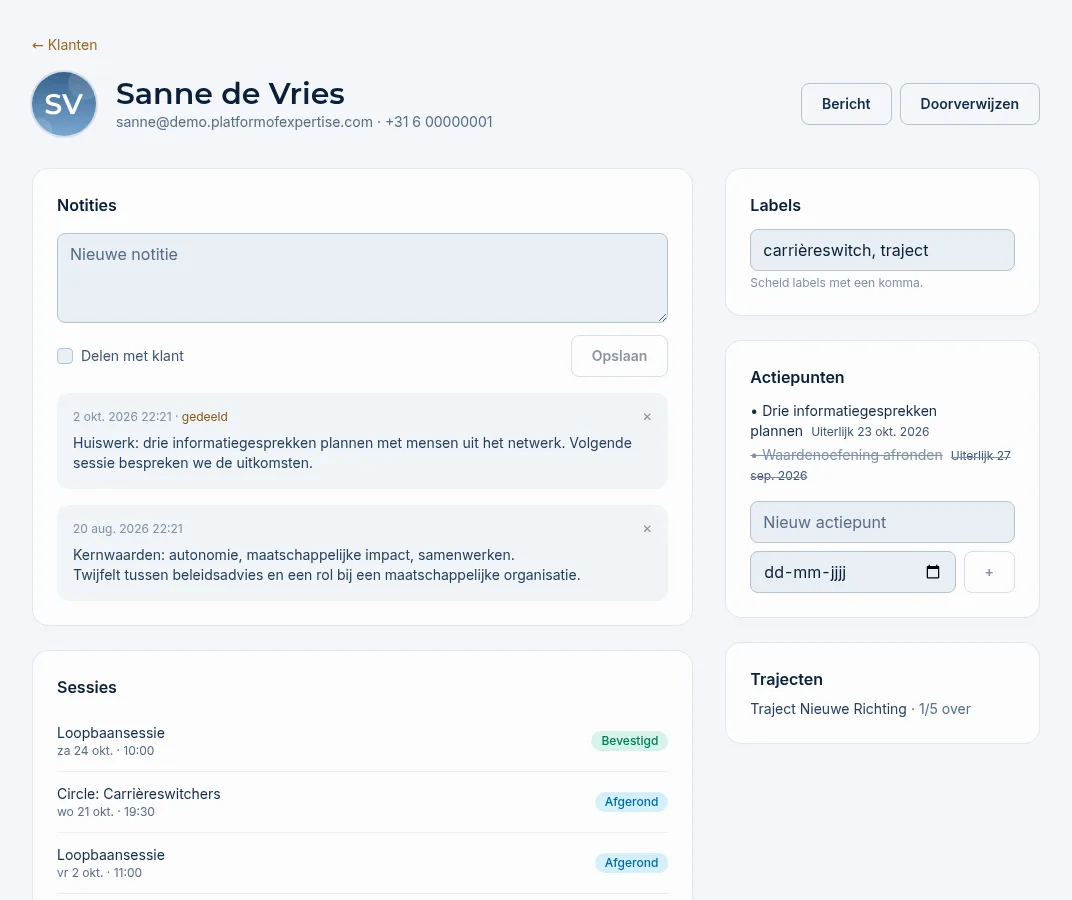Add the action point with the plus button

coord(989,572)
